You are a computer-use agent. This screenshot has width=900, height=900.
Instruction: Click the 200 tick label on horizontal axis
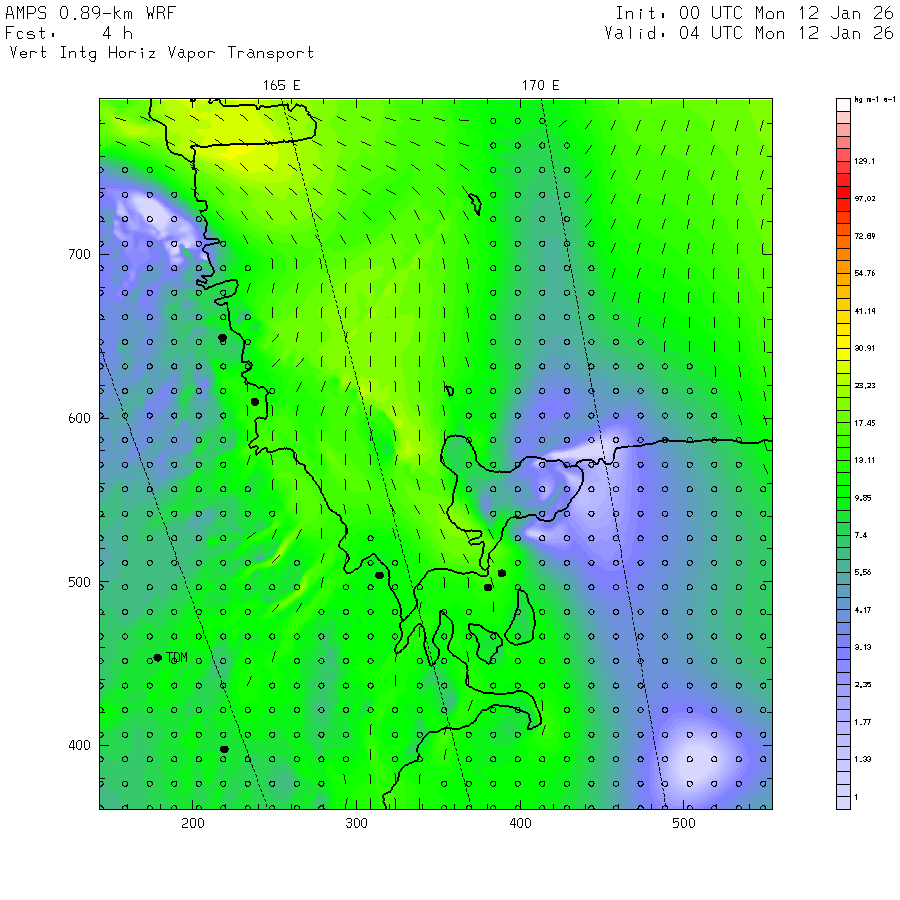193,823
